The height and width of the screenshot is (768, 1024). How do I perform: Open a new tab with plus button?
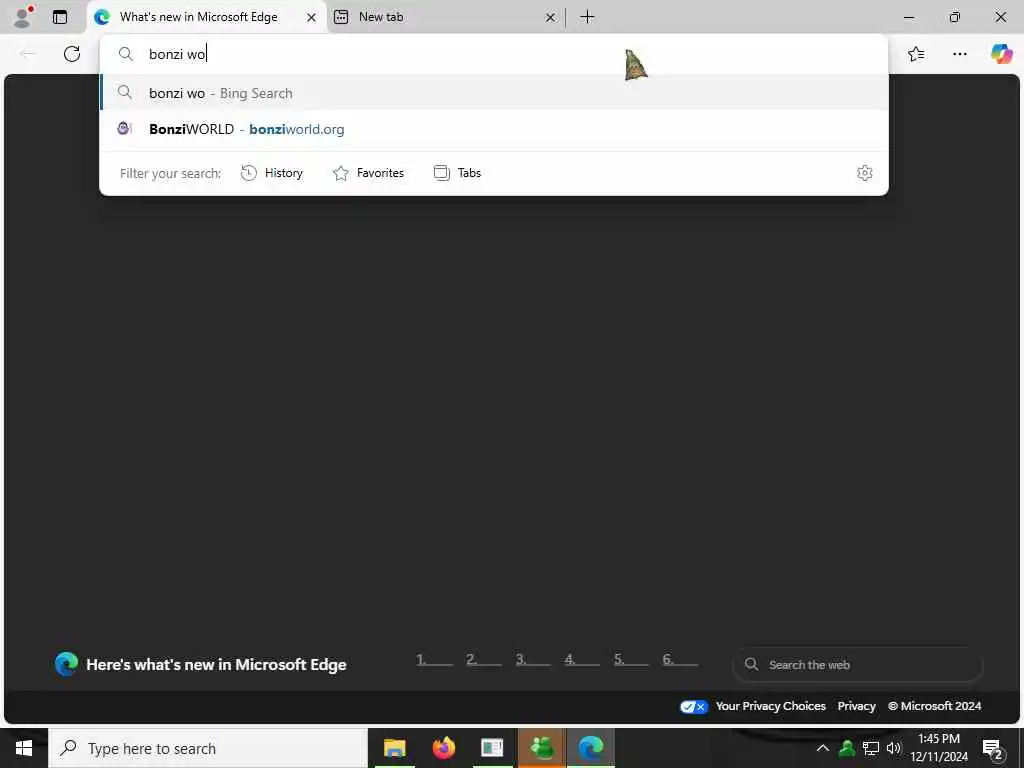tap(587, 17)
